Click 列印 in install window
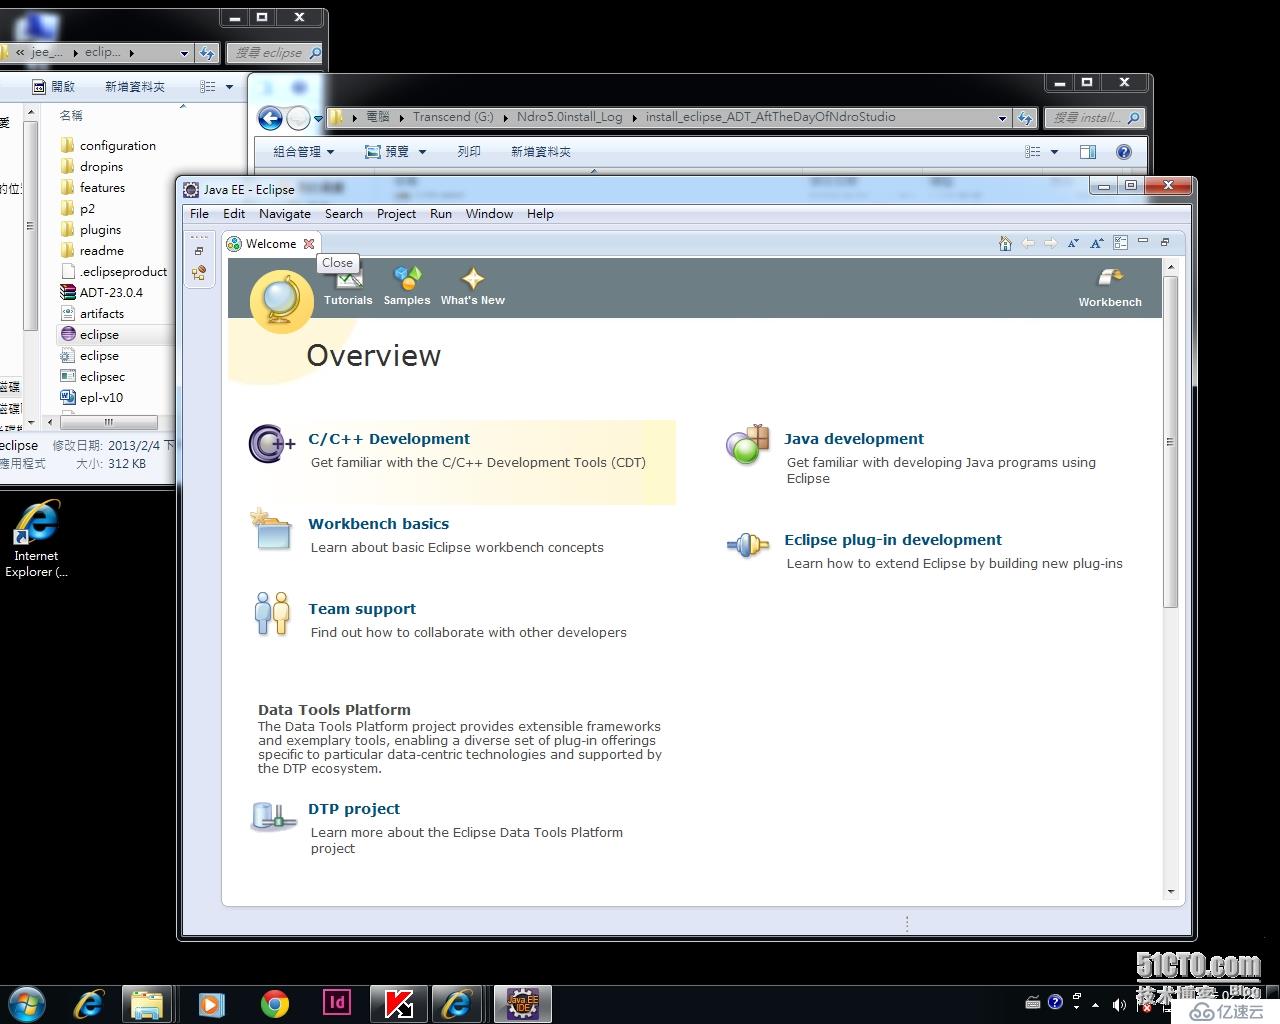Viewport: 1280px width, 1024px height. pos(468,152)
